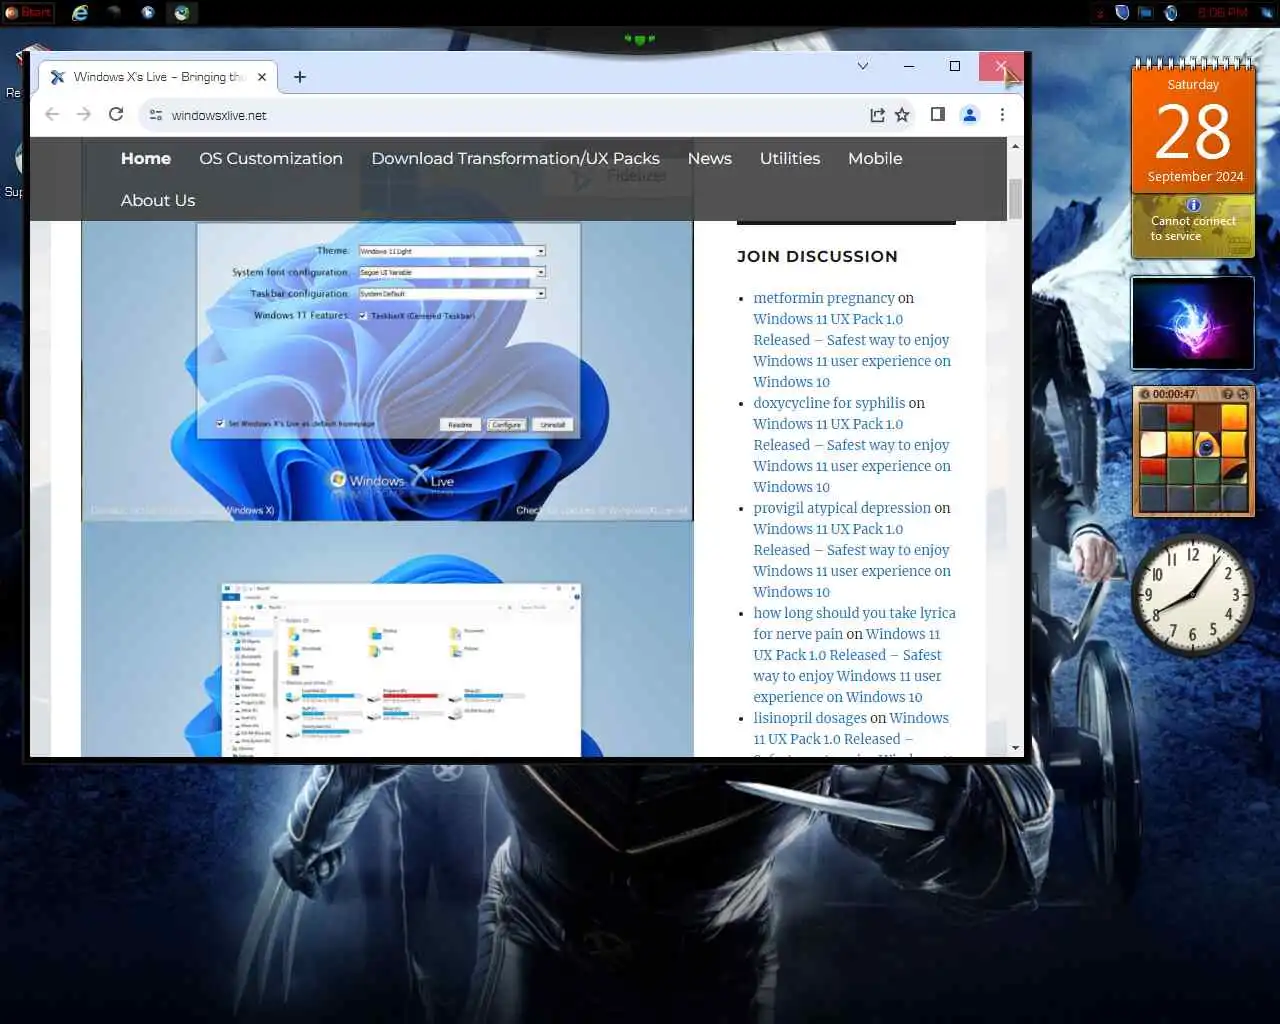1280x1024 pixels.
Task: Open the round blue tray icon next to the clock
Action: [1171, 13]
